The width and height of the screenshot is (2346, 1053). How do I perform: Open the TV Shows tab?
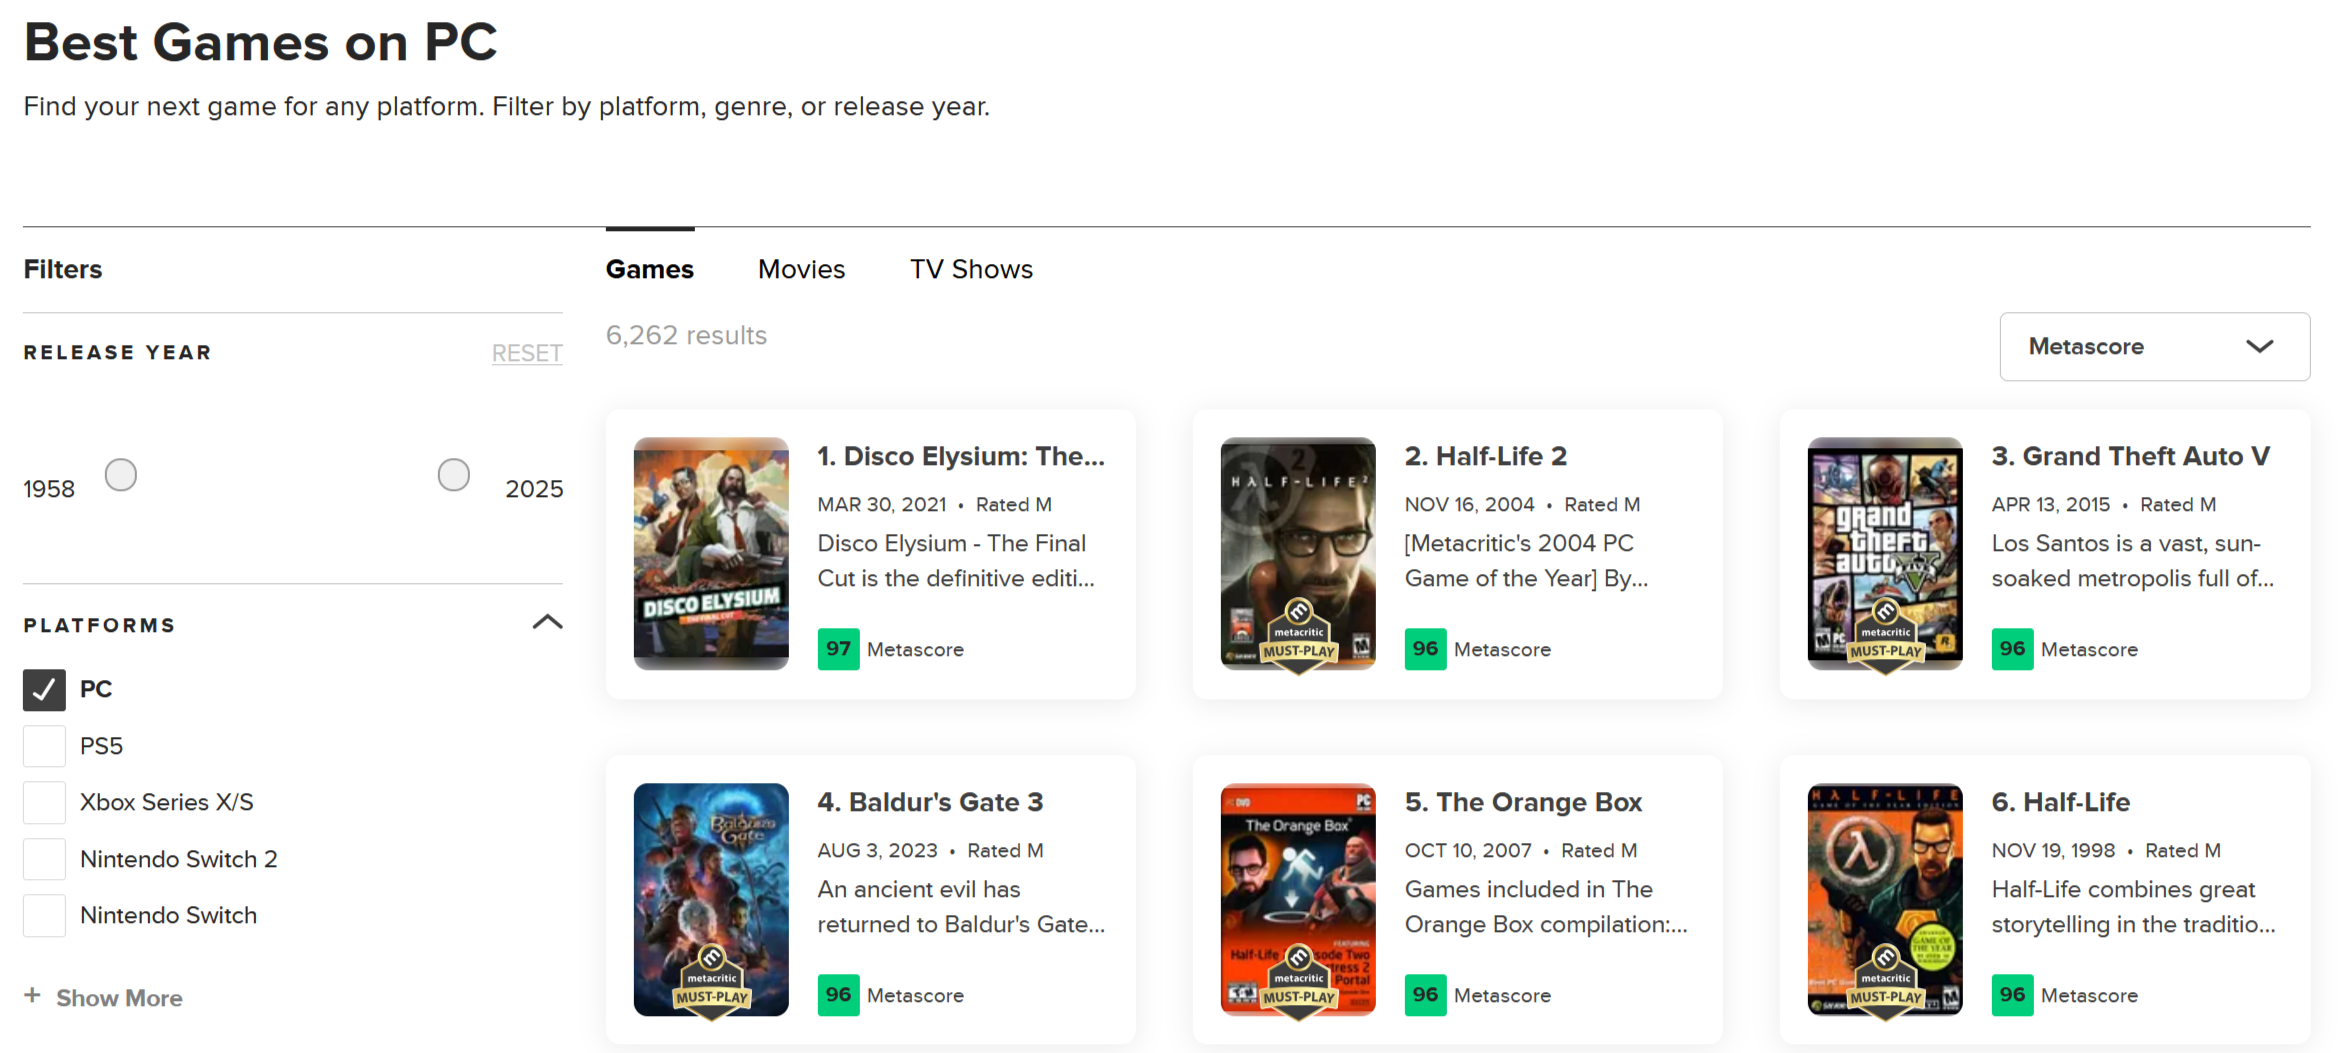click(971, 269)
